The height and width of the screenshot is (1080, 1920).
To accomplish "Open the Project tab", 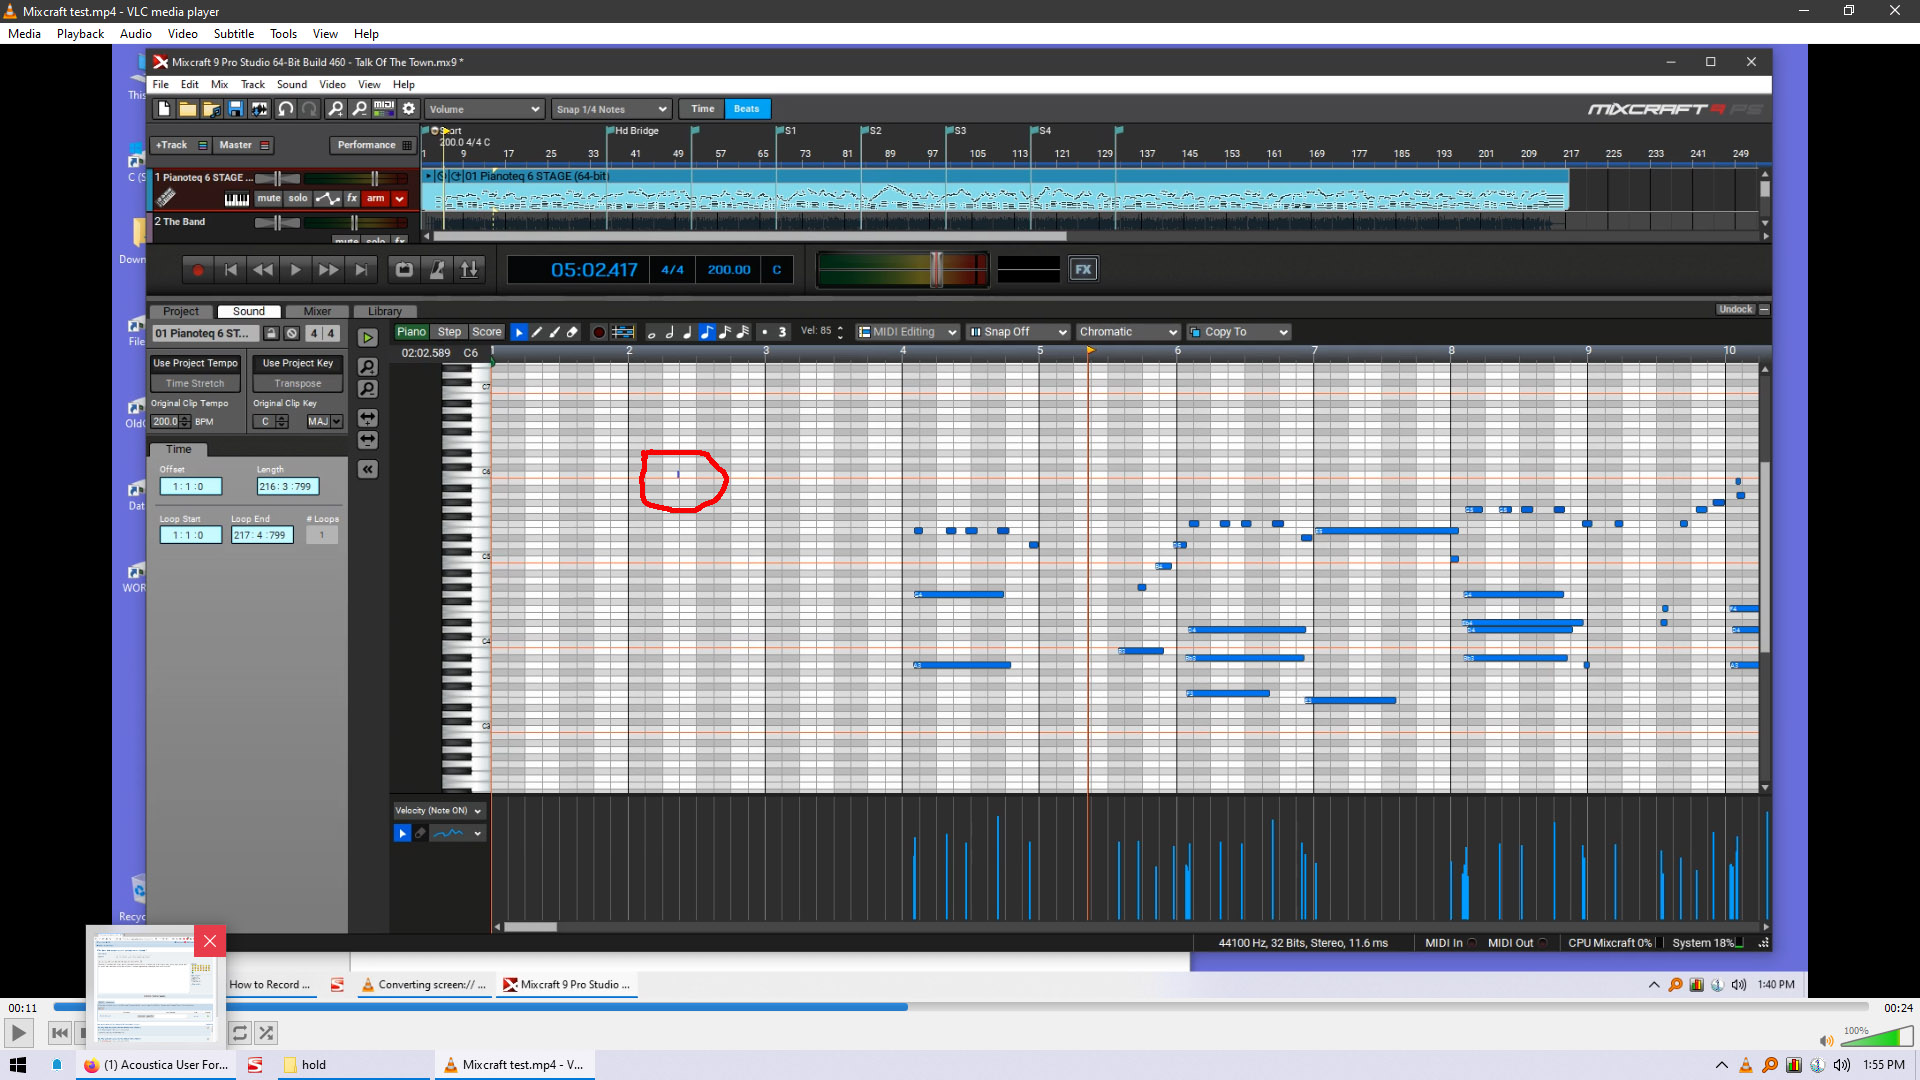I will pyautogui.click(x=181, y=312).
